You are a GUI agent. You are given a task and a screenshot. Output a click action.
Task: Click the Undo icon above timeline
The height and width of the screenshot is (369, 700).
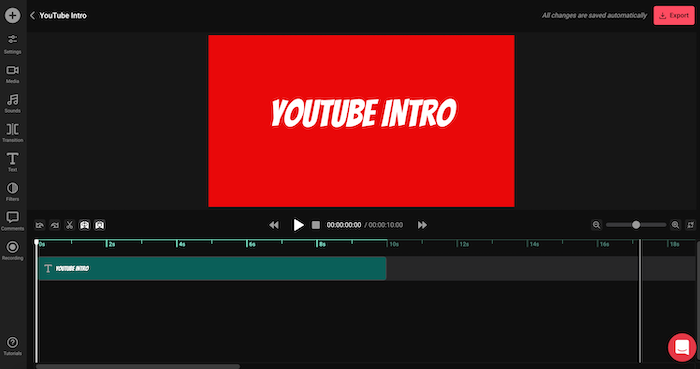pyautogui.click(x=40, y=225)
